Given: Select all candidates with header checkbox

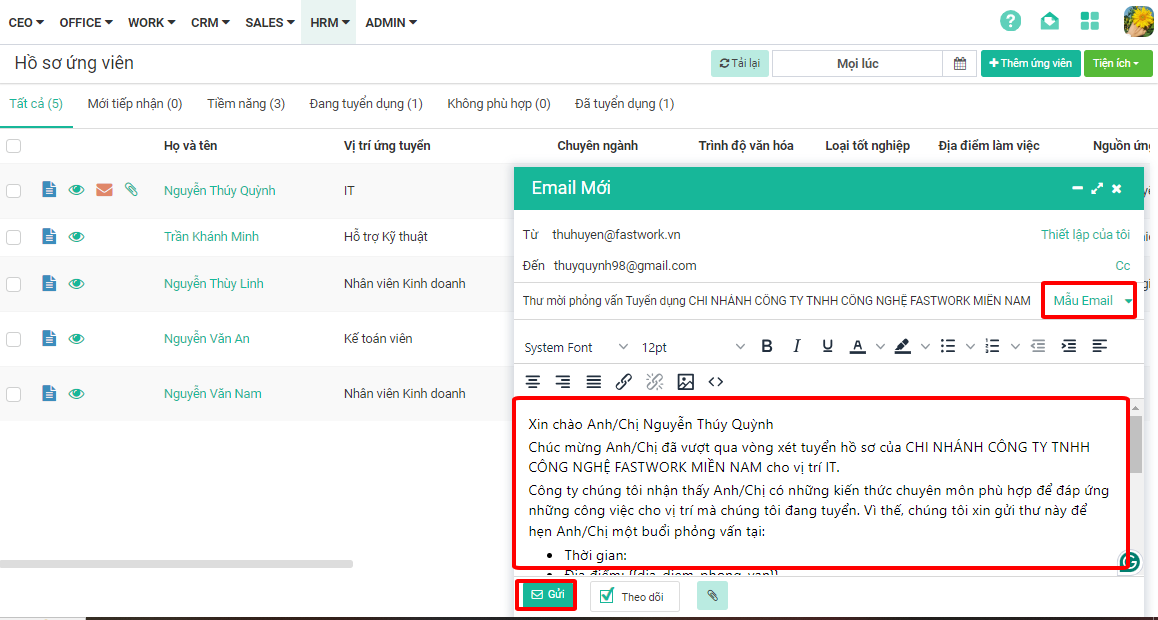Looking at the screenshot, I should point(14,146).
